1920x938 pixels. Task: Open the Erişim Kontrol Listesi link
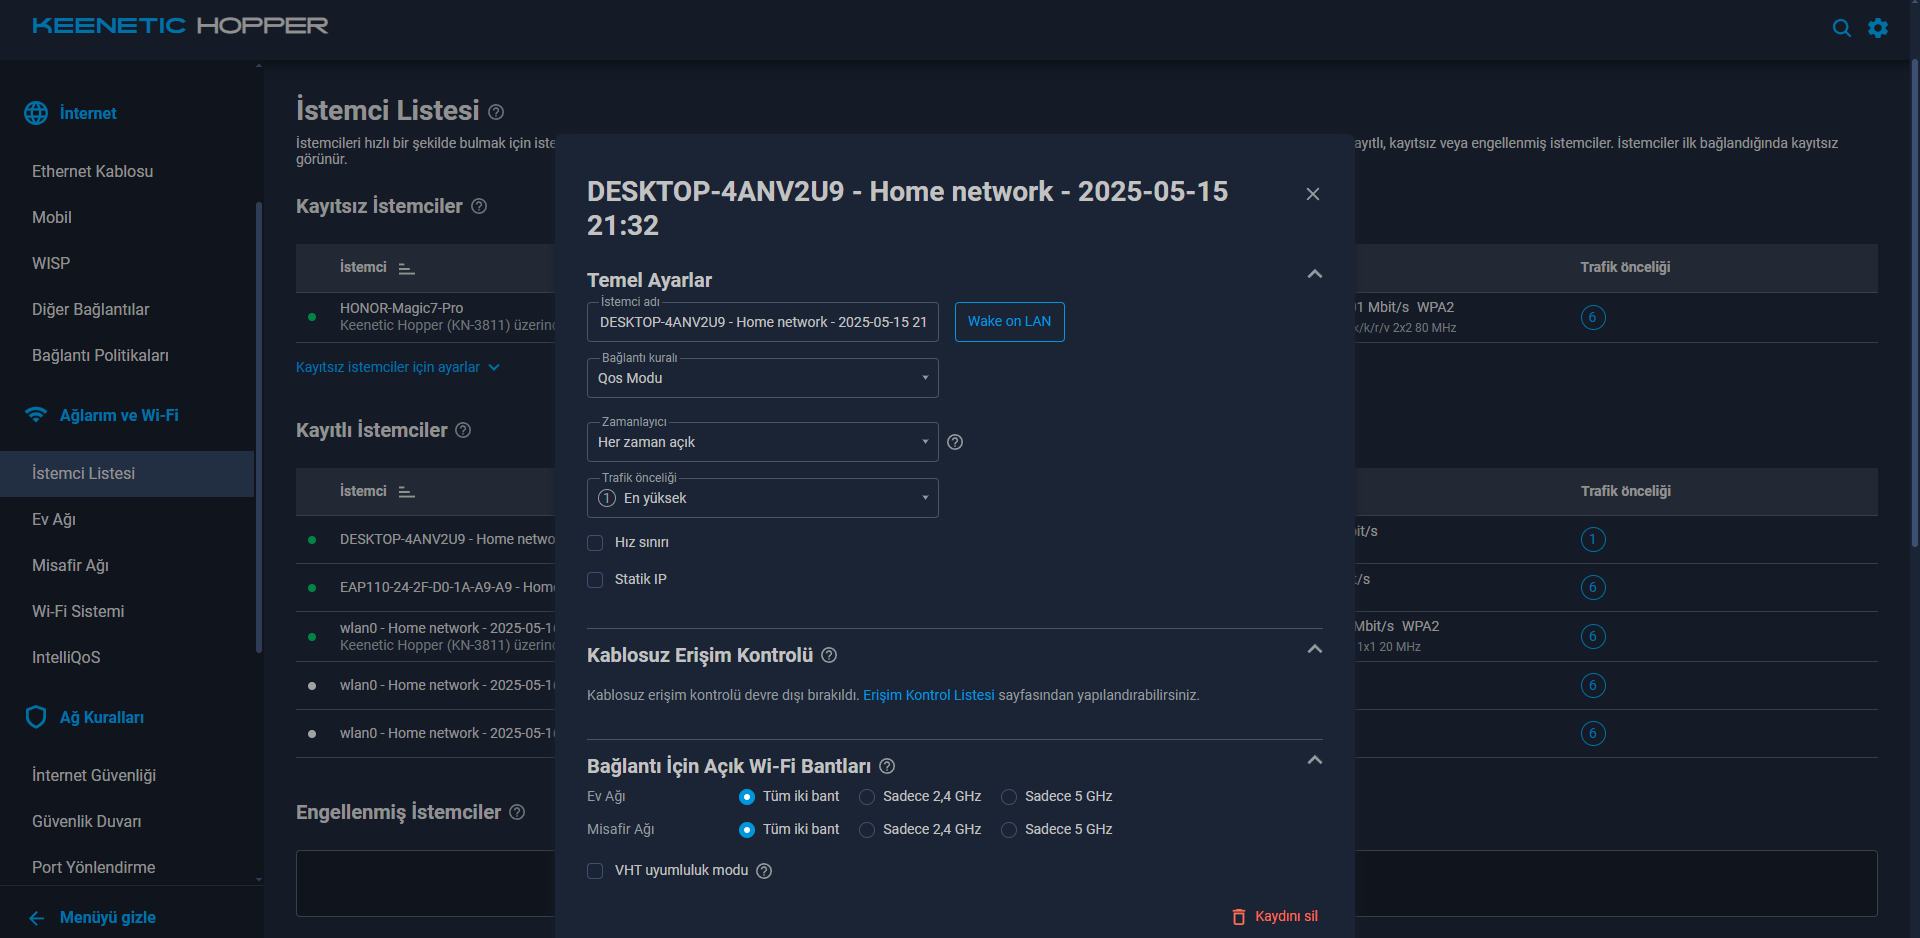click(x=929, y=695)
